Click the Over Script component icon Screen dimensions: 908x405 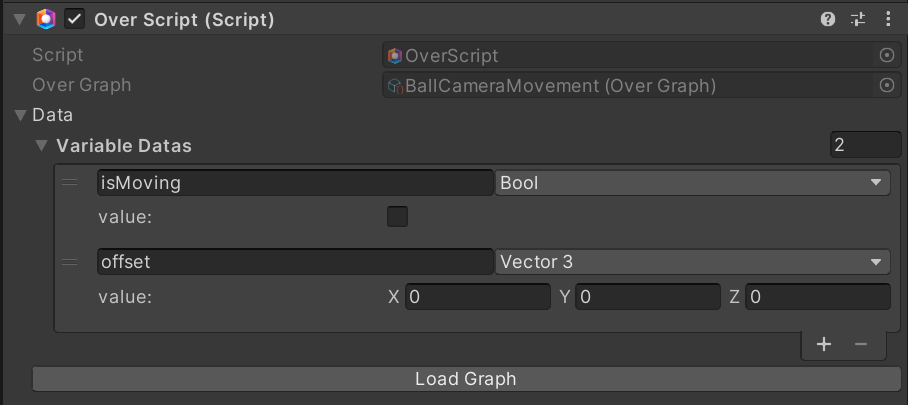(46, 19)
